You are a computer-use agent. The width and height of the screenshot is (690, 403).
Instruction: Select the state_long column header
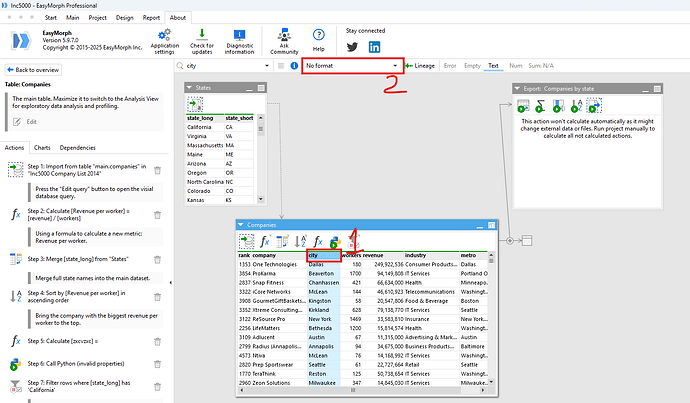205,118
